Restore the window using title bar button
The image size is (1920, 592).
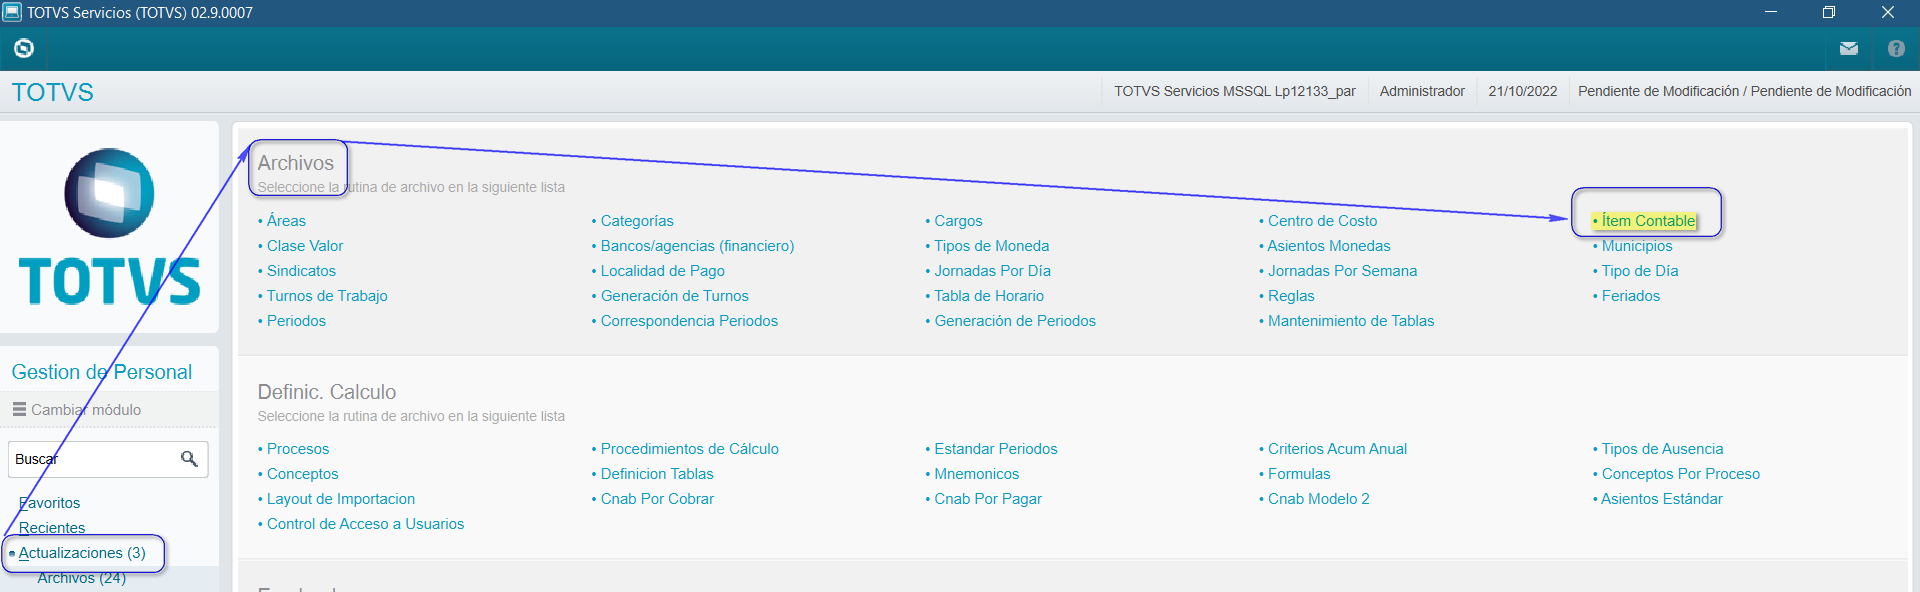point(1828,12)
